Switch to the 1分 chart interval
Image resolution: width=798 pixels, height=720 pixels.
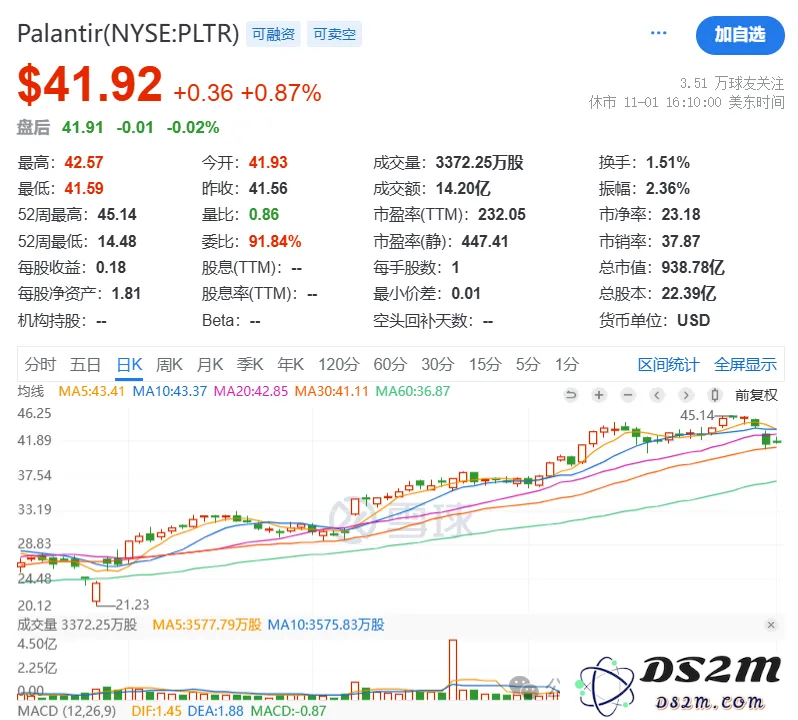coord(567,364)
